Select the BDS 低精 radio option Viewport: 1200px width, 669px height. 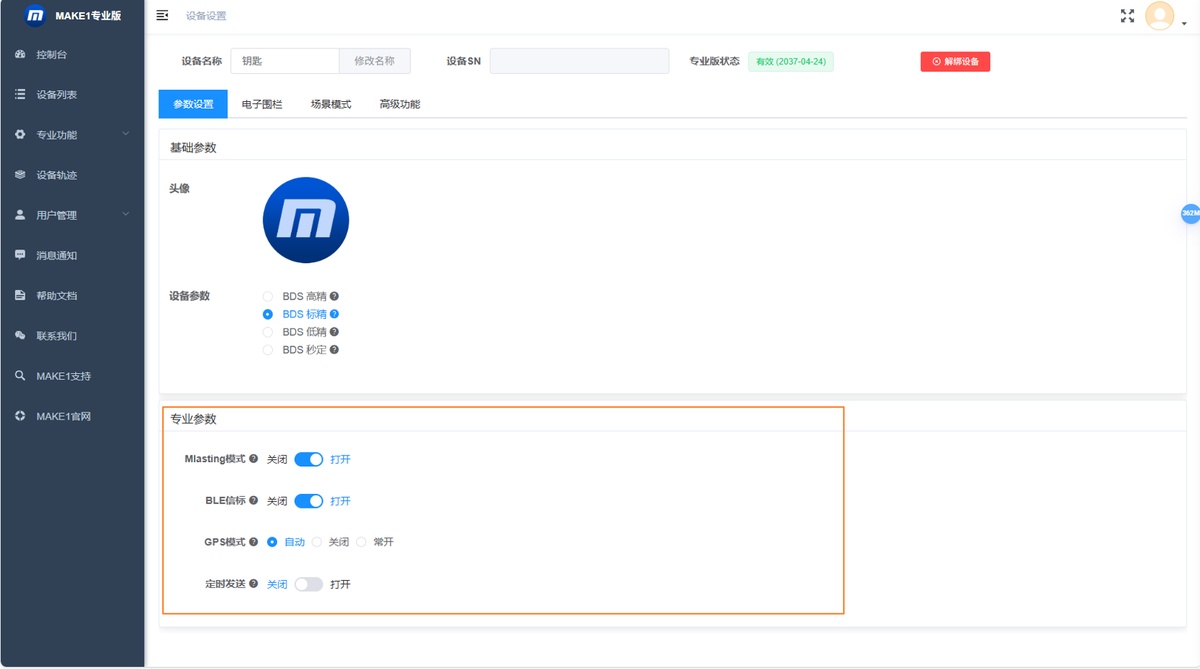[x=267, y=332]
